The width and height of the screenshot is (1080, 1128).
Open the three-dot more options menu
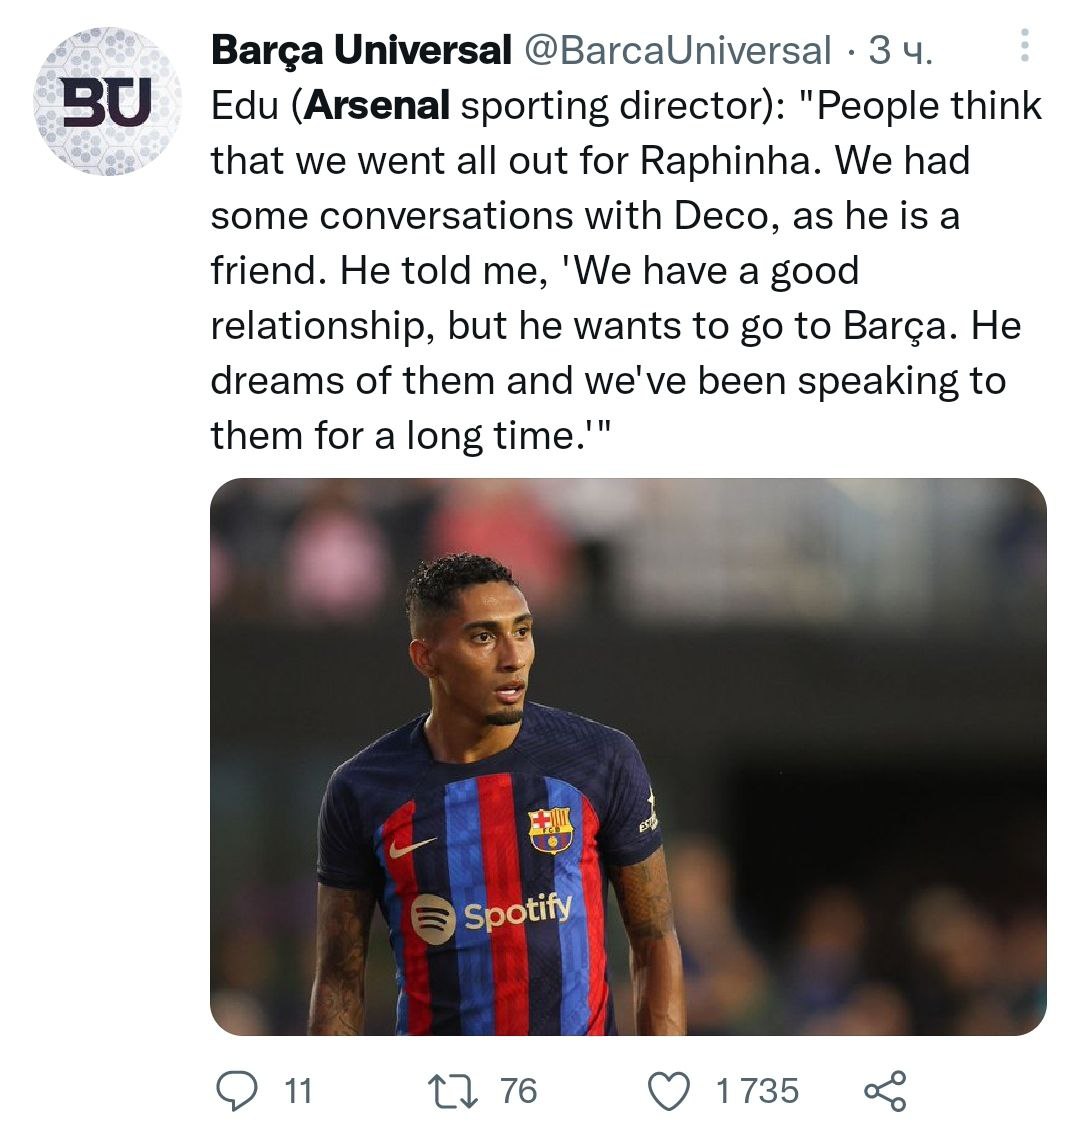click(1025, 46)
